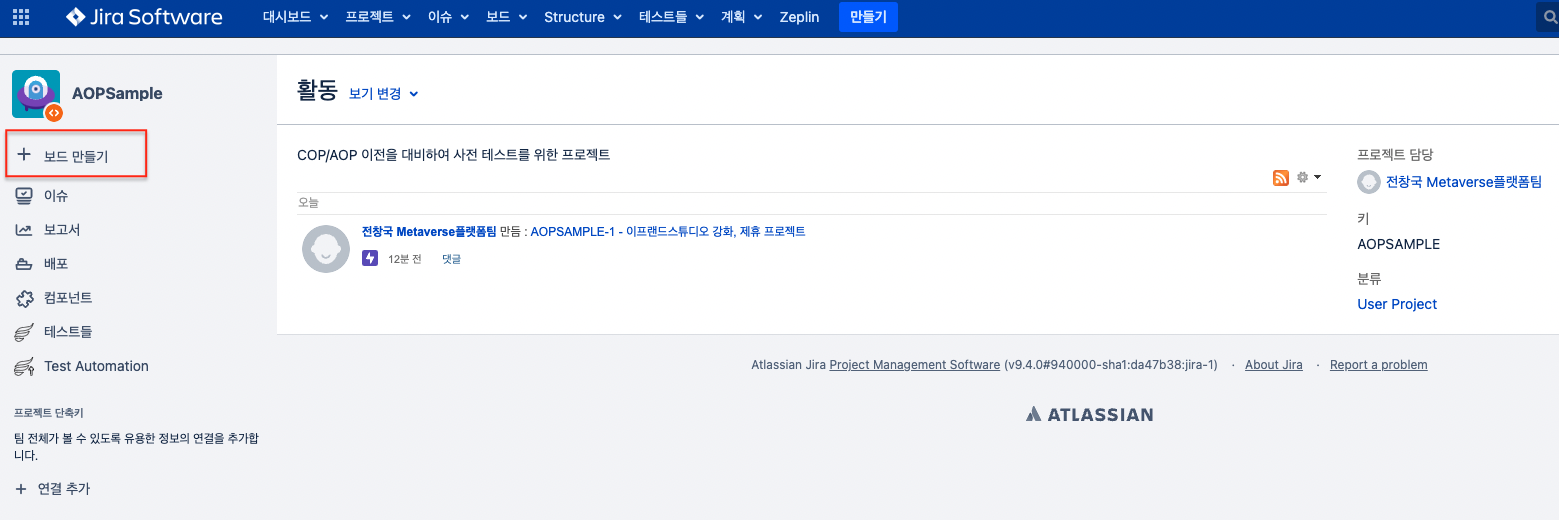Click the AOPSample project name
The image size is (1559, 520).
pyautogui.click(x=117, y=94)
